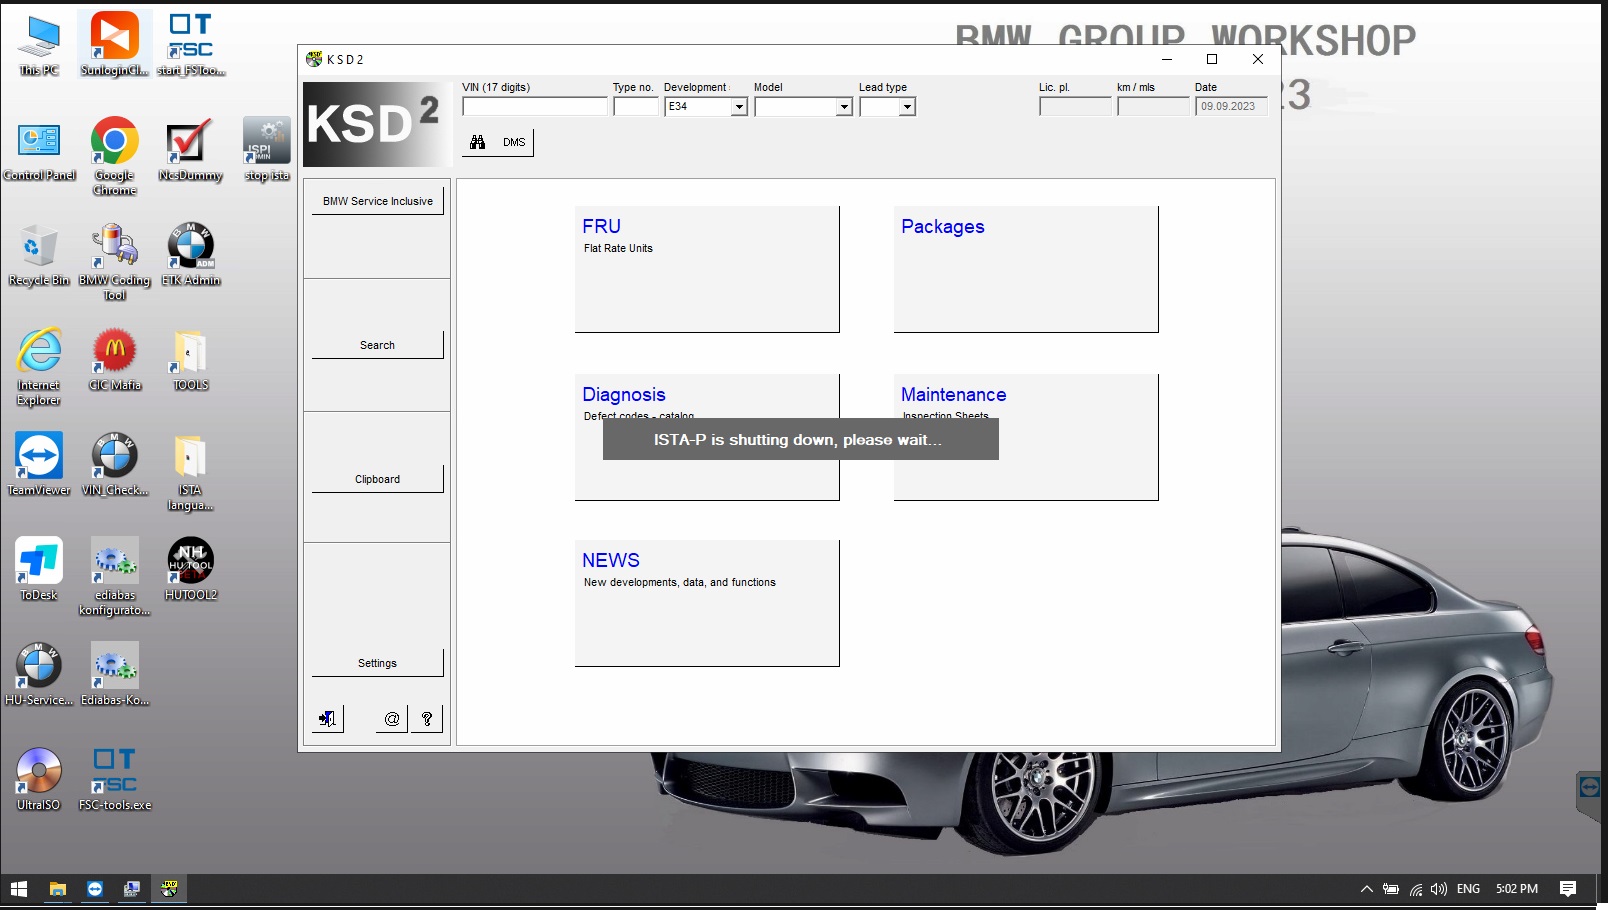This screenshot has width=1608, height=910.
Task: Expand the Model dropdown
Action: (844, 107)
